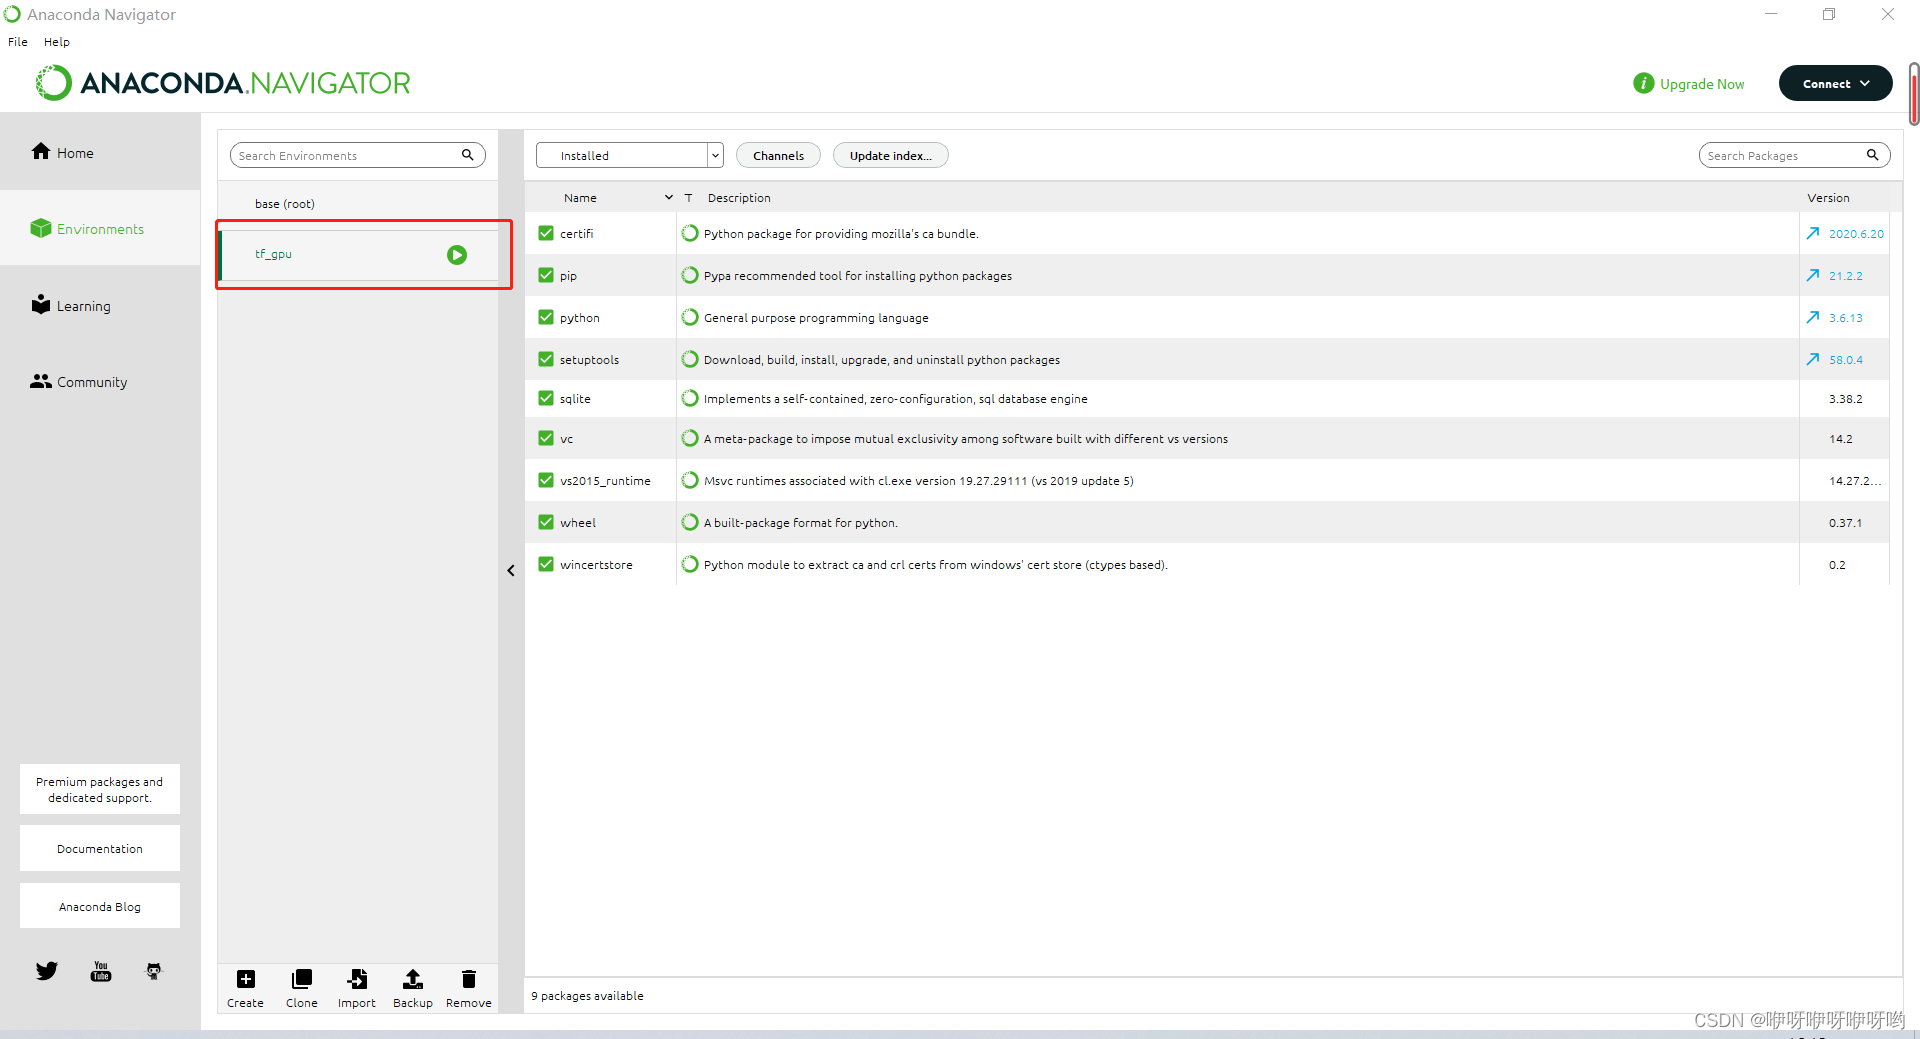Click the Anaconda Navigator logo
The width and height of the screenshot is (1920, 1039).
(x=223, y=83)
